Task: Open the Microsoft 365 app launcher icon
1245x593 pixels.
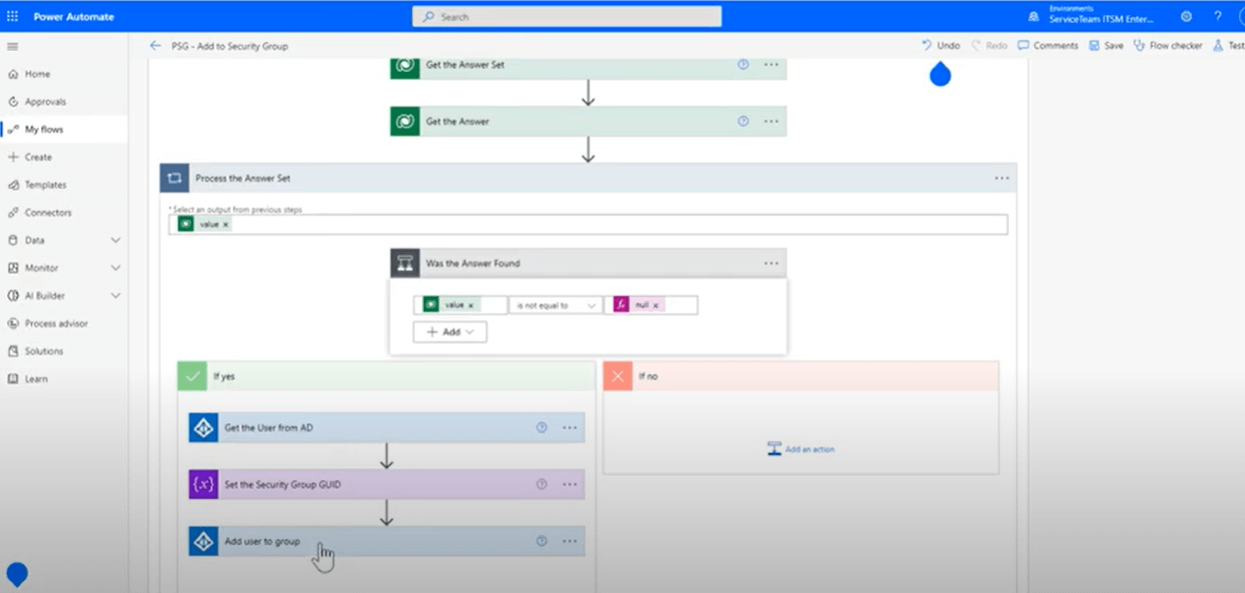Action: (12, 16)
